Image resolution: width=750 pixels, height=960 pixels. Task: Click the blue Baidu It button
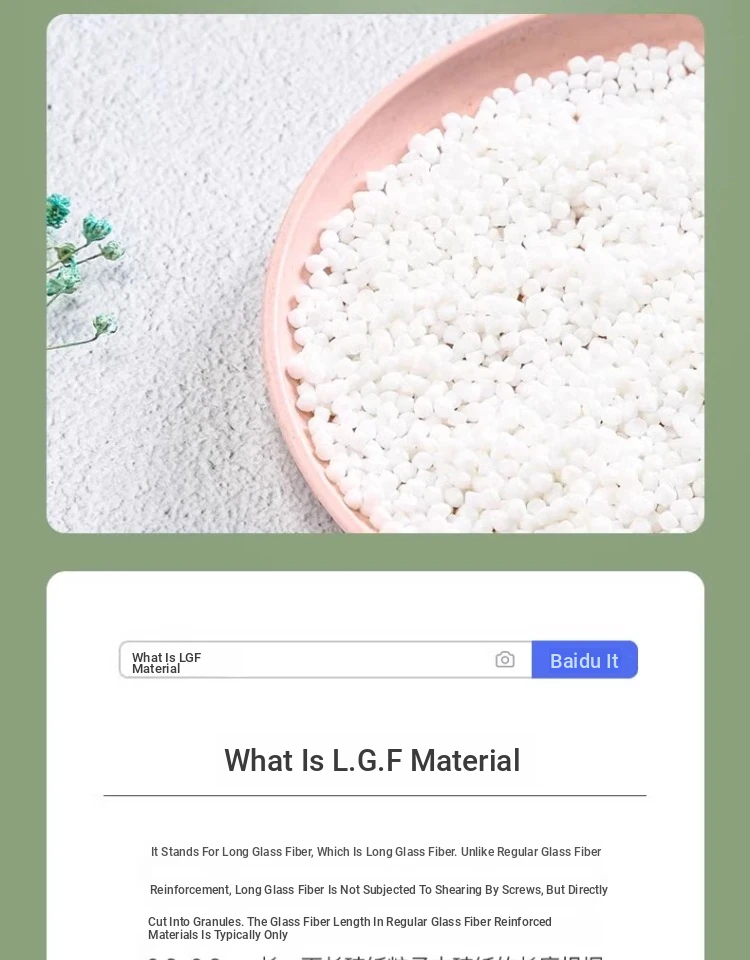(x=585, y=660)
